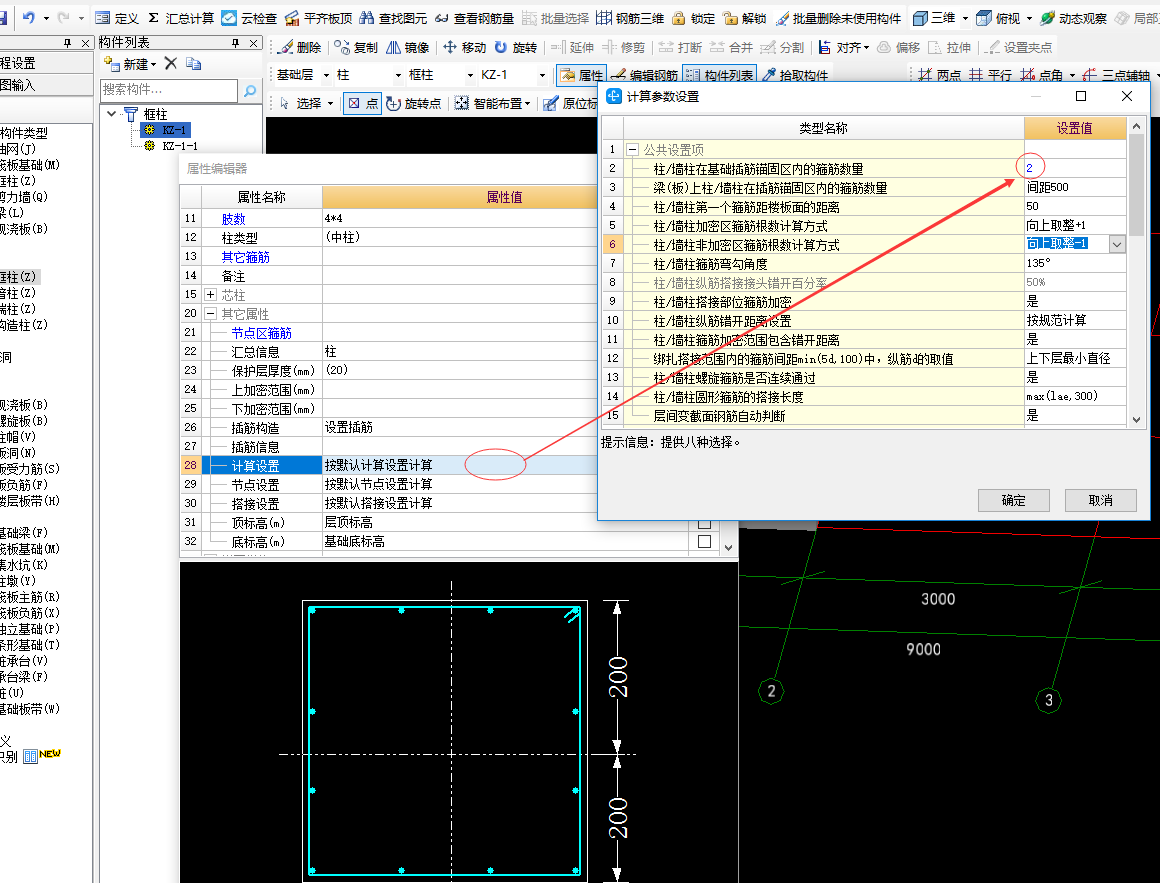The height and width of the screenshot is (883, 1160).
Task: Select KZ-1-1 in component tree
Action: click(x=180, y=146)
